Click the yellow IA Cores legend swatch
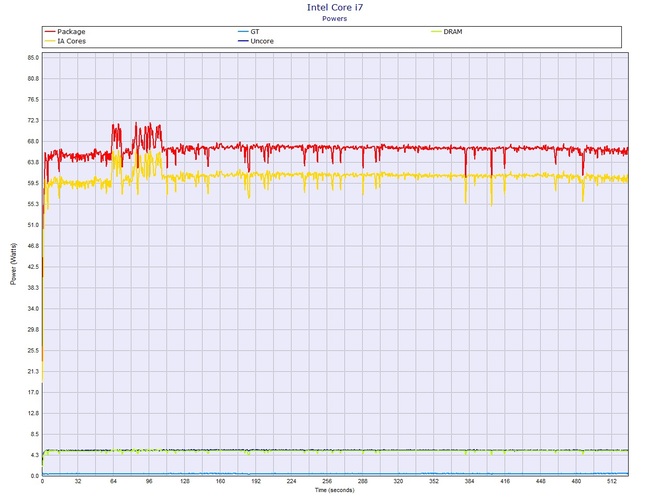This screenshot has width=670, height=502. tap(50, 41)
